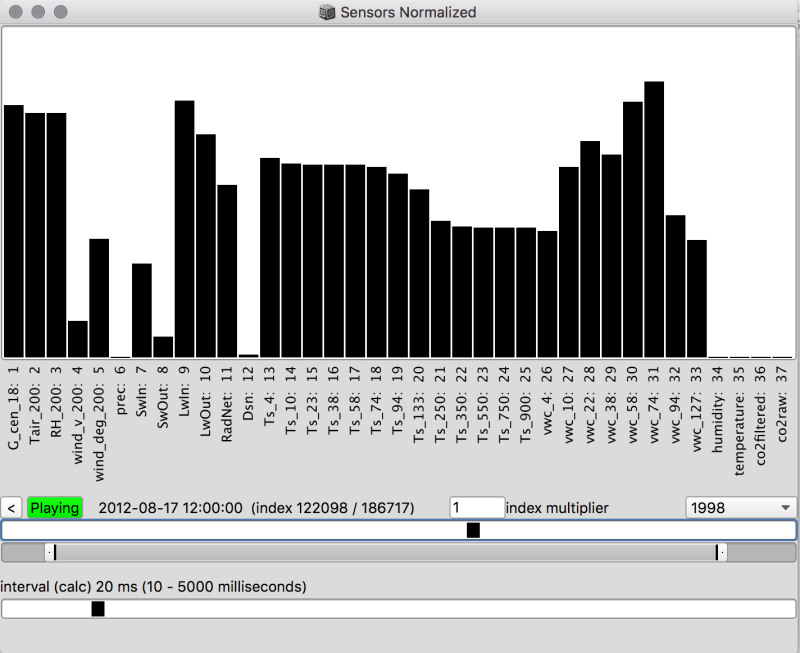Click the right range marker on the scrollbar
Image resolution: width=800 pixels, height=653 pixels.
(x=717, y=551)
